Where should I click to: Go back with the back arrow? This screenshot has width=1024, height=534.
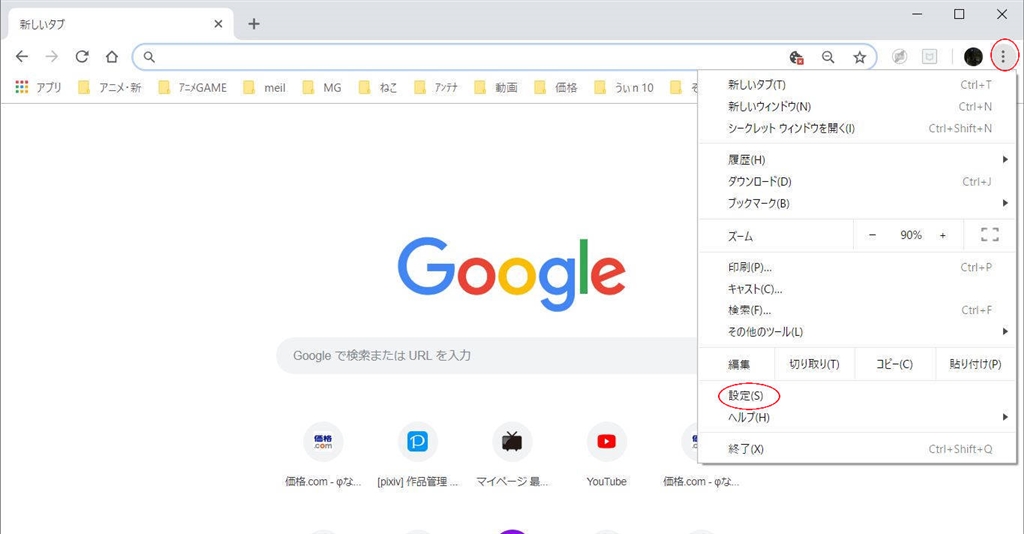pyautogui.click(x=22, y=57)
